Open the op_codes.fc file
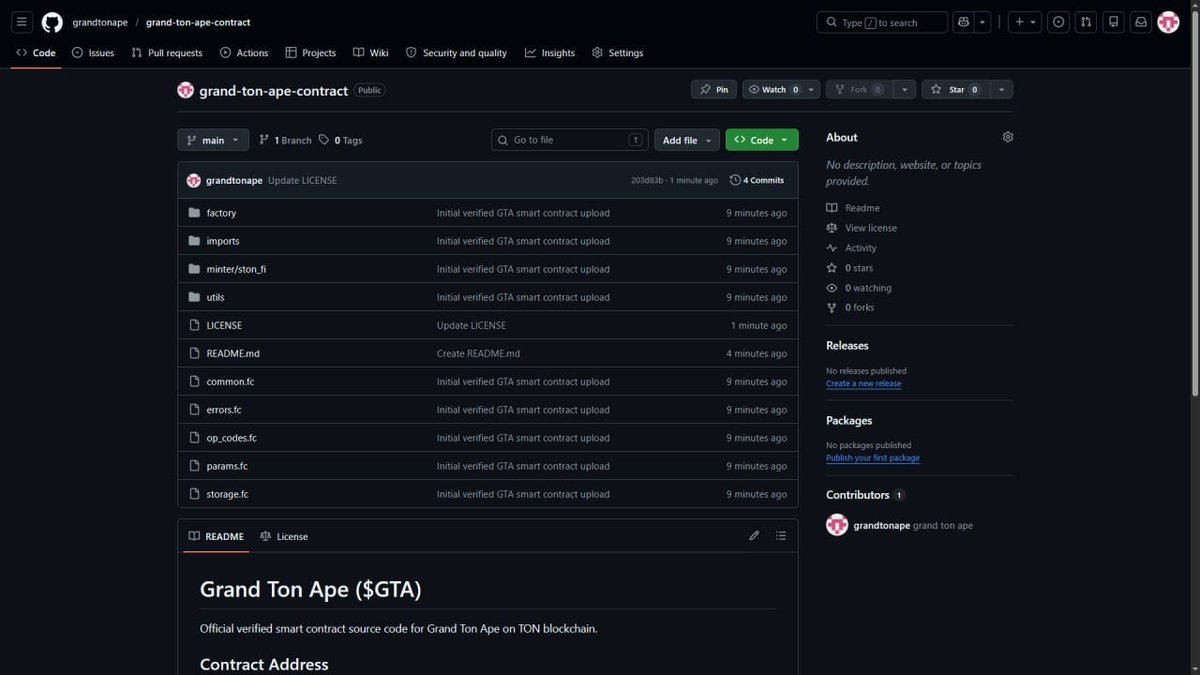The image size is (1200, 675). click(x=232, y=438)
